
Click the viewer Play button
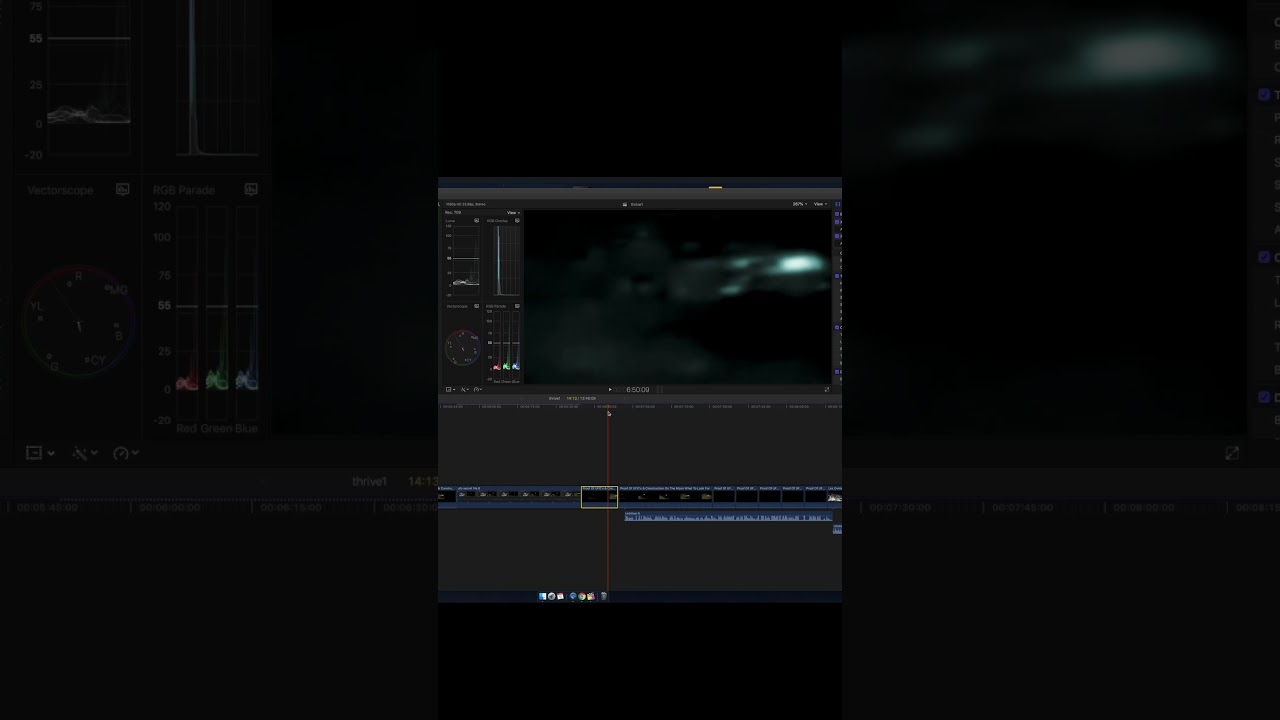[610, 389]
